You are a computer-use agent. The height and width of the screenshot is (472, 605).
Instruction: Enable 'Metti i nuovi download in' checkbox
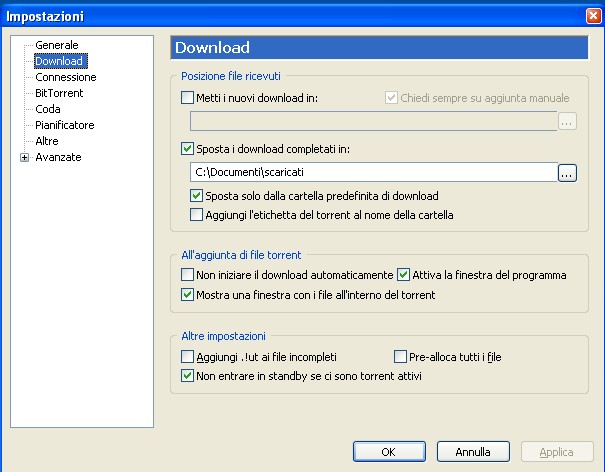pos(187,98)
